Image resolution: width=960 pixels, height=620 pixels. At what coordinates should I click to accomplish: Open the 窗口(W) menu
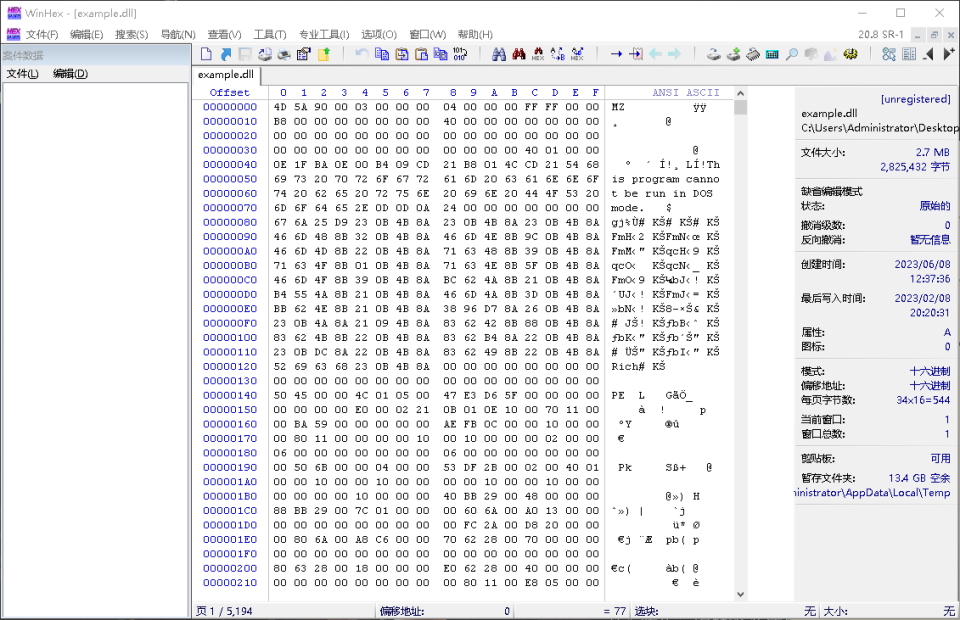tap(427, 34)
